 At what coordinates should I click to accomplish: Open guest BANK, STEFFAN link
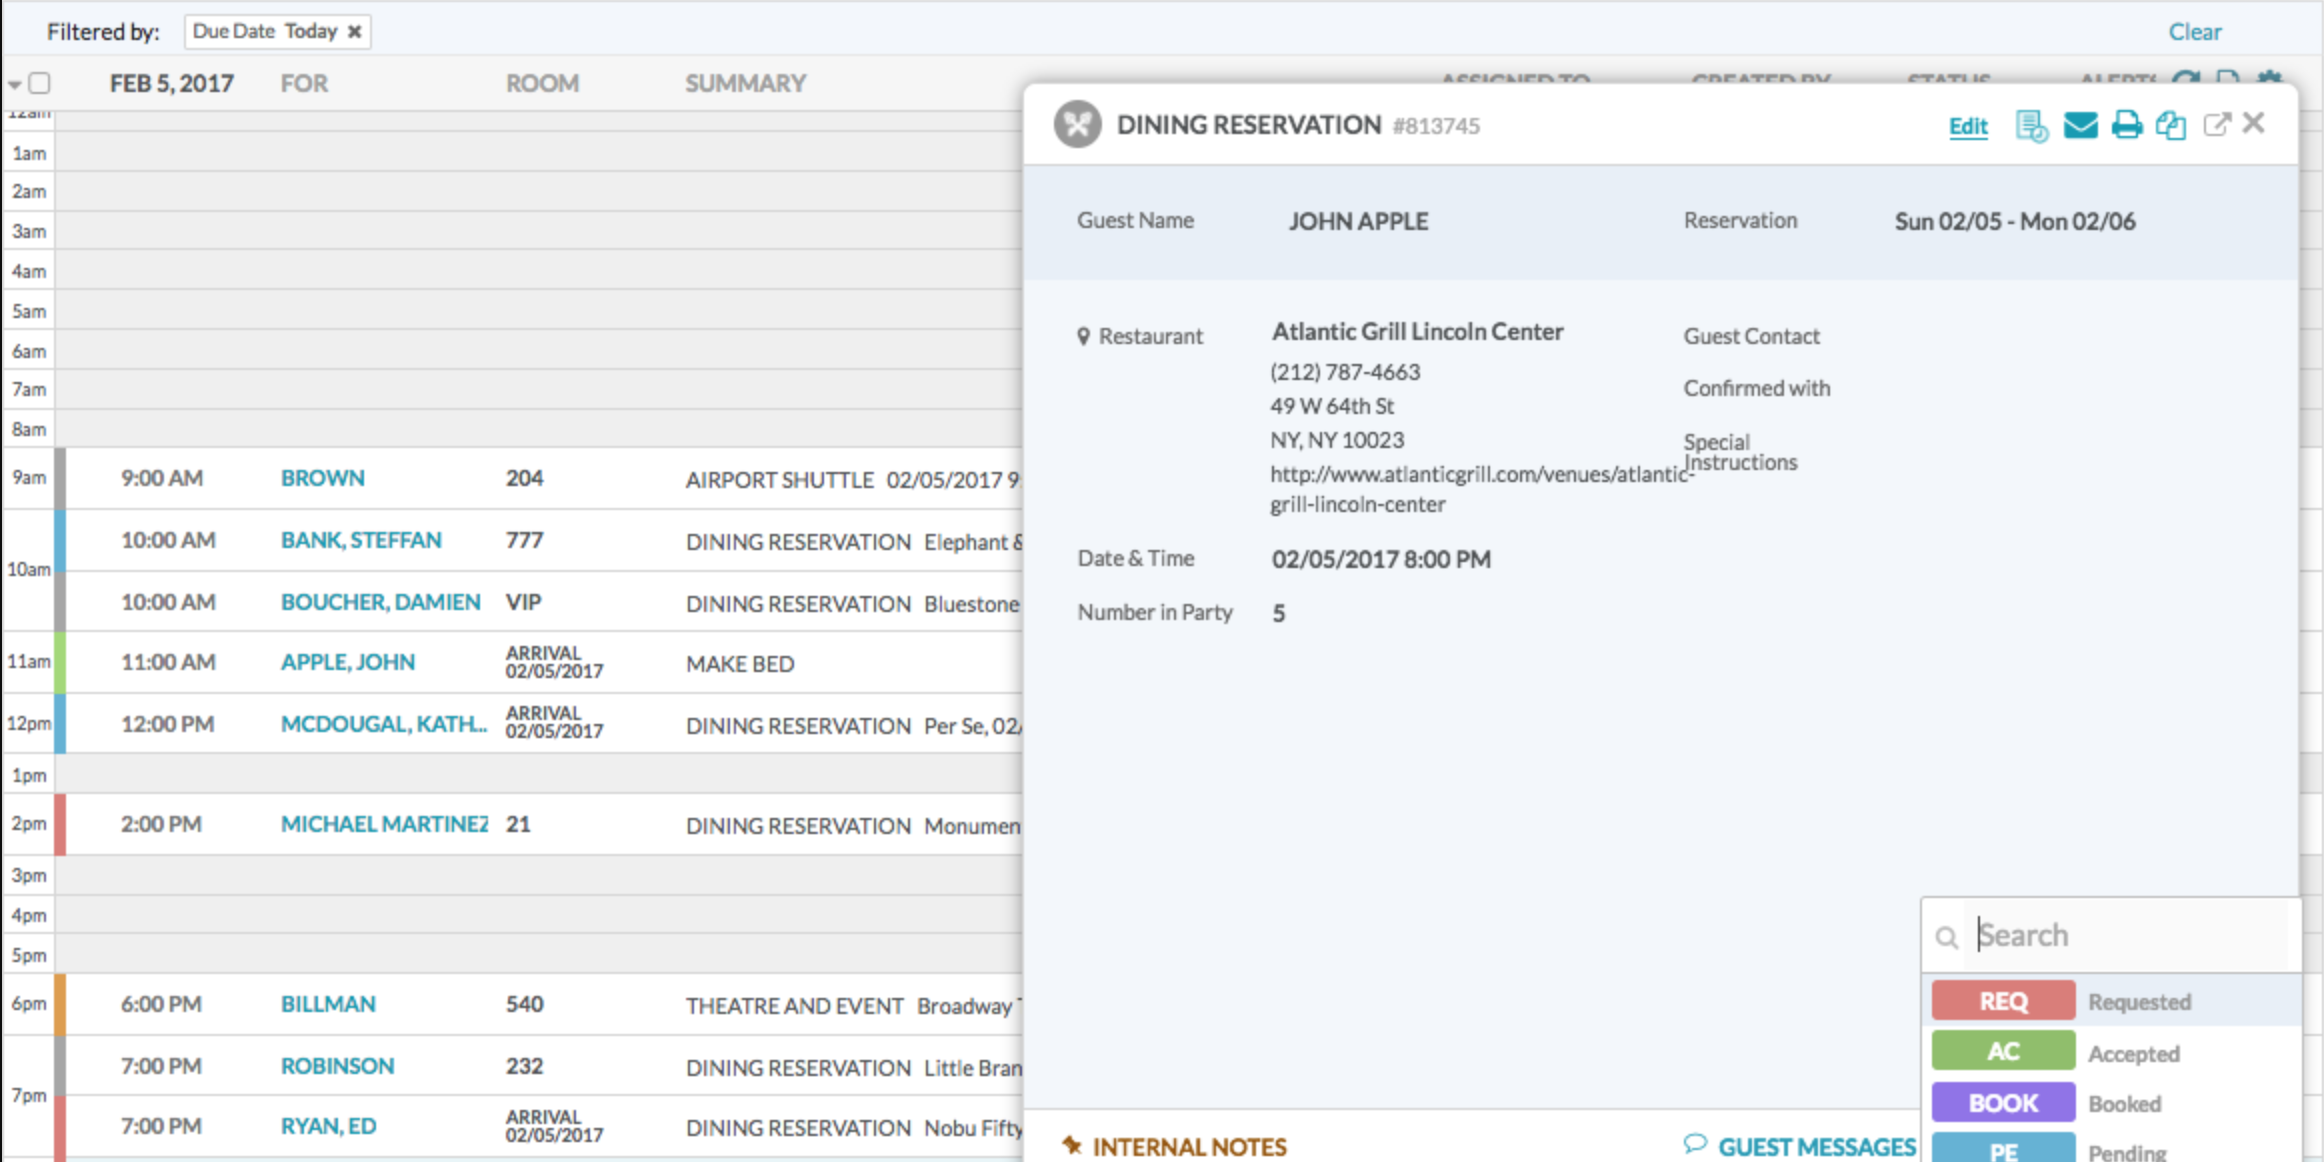pyautogui.click(x=361, y=540)
